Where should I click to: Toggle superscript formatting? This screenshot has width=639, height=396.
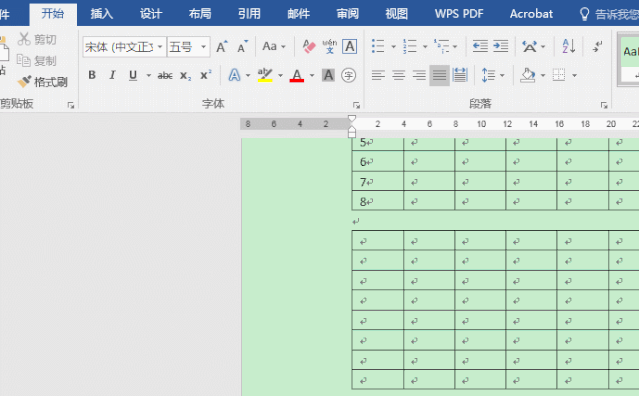coord(205,75)
